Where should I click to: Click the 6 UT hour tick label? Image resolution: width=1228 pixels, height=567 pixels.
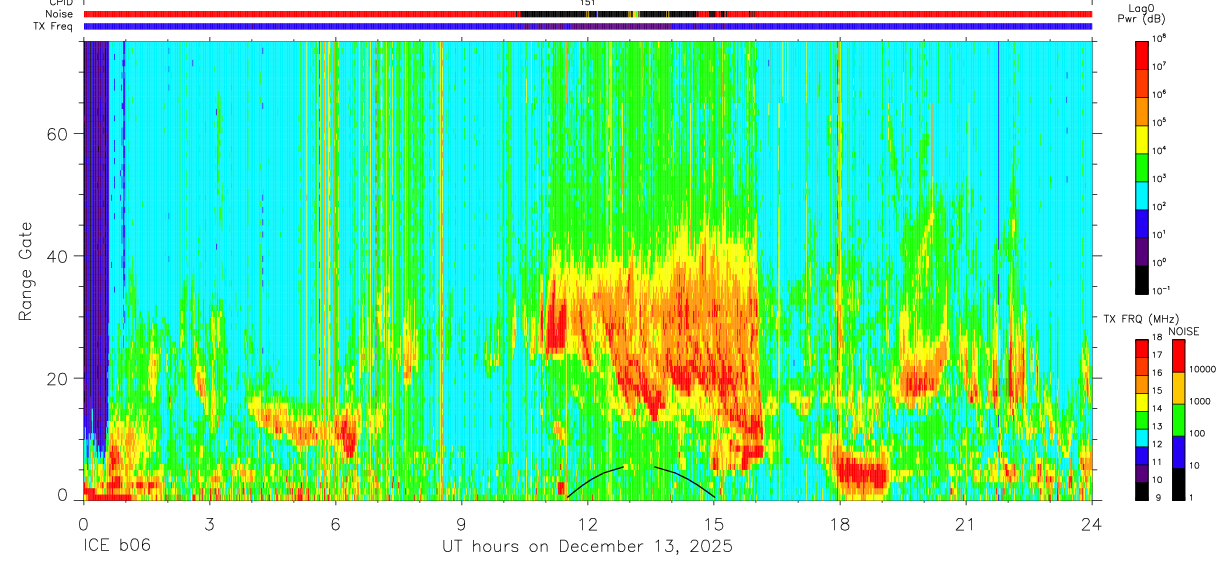click(335, 524)
